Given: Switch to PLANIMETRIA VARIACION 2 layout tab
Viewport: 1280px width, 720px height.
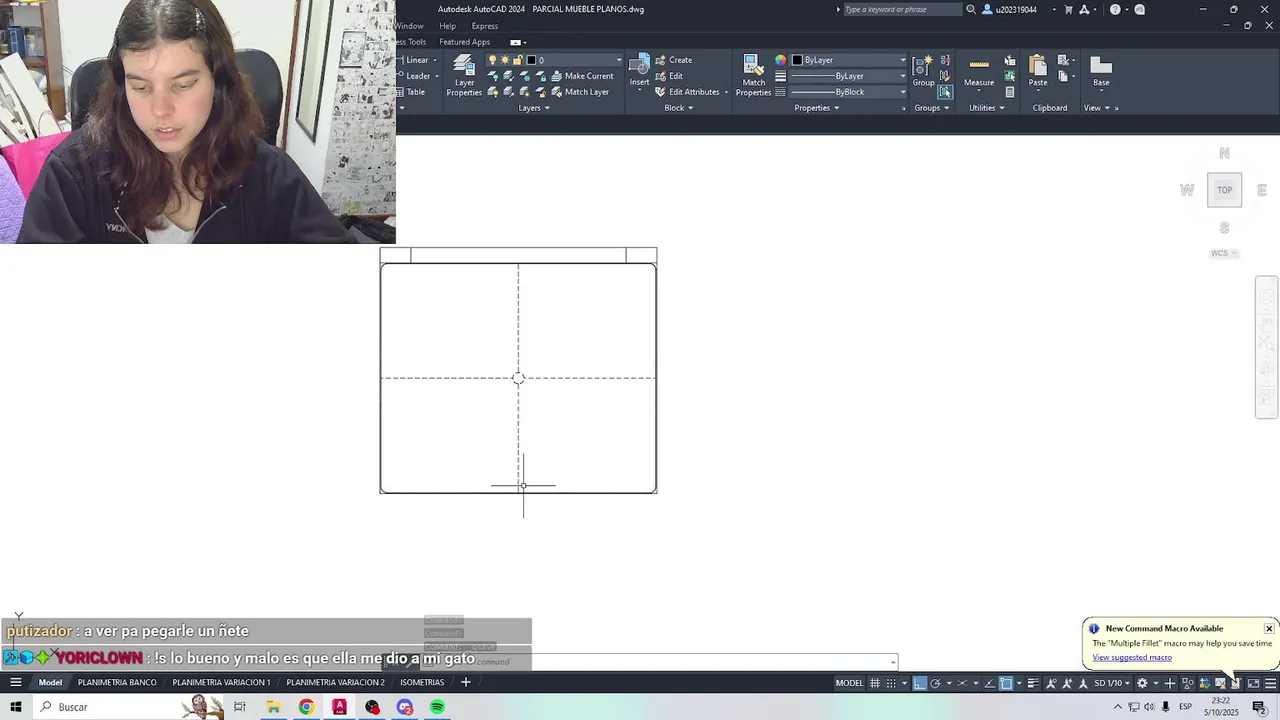Looking at the screenshot, I should 335,682.
